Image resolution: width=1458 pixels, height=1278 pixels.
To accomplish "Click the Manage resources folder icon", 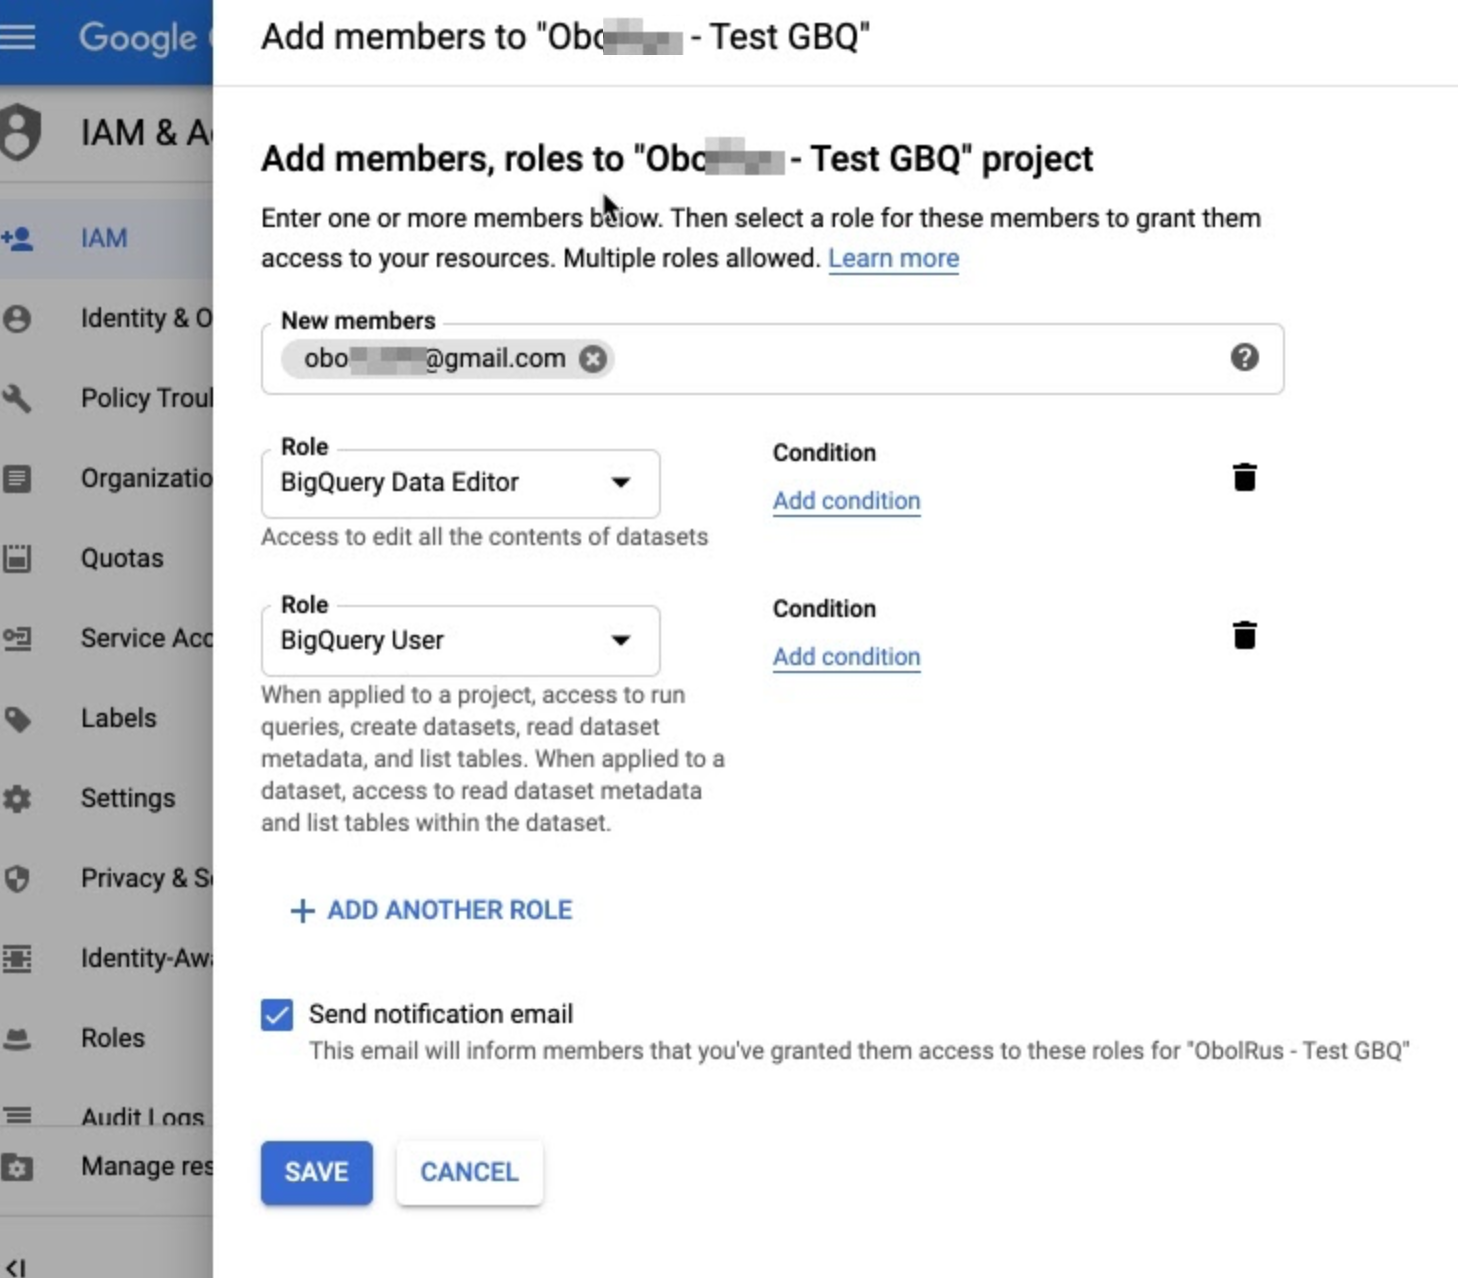I will [x=17, y=1167].
